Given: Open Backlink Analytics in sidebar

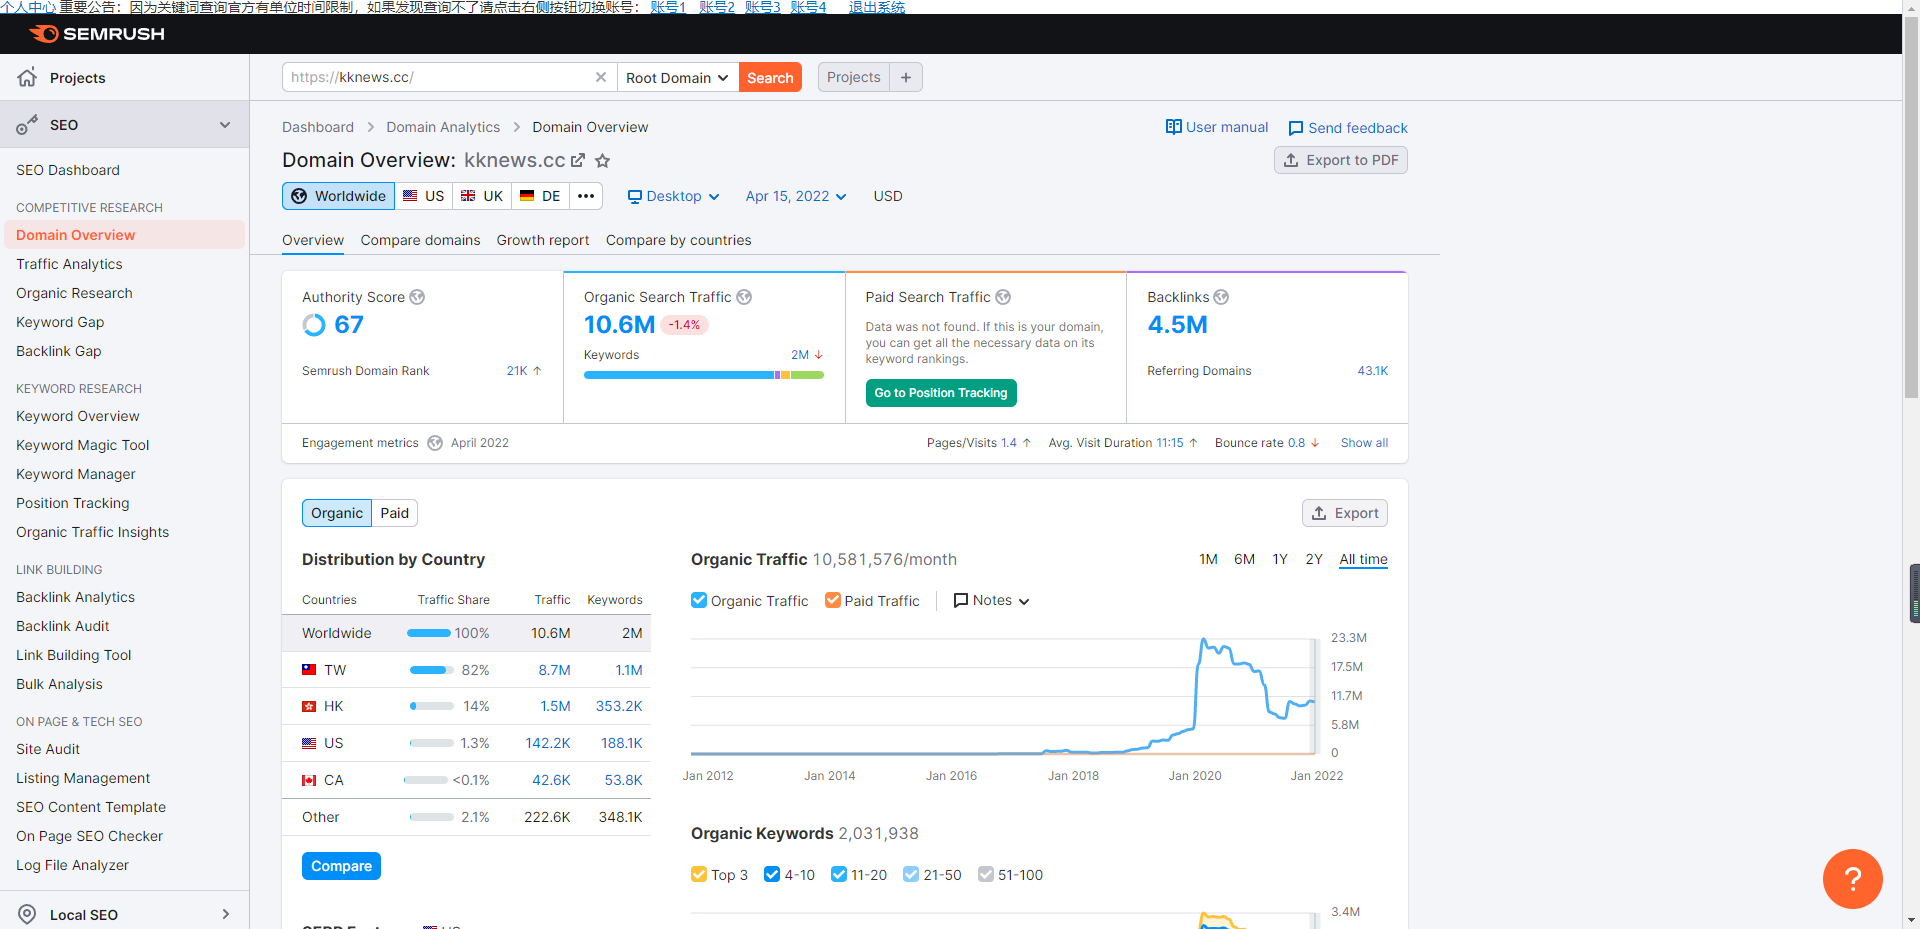Looking at the screenshot, I should [x=75, y=597].
